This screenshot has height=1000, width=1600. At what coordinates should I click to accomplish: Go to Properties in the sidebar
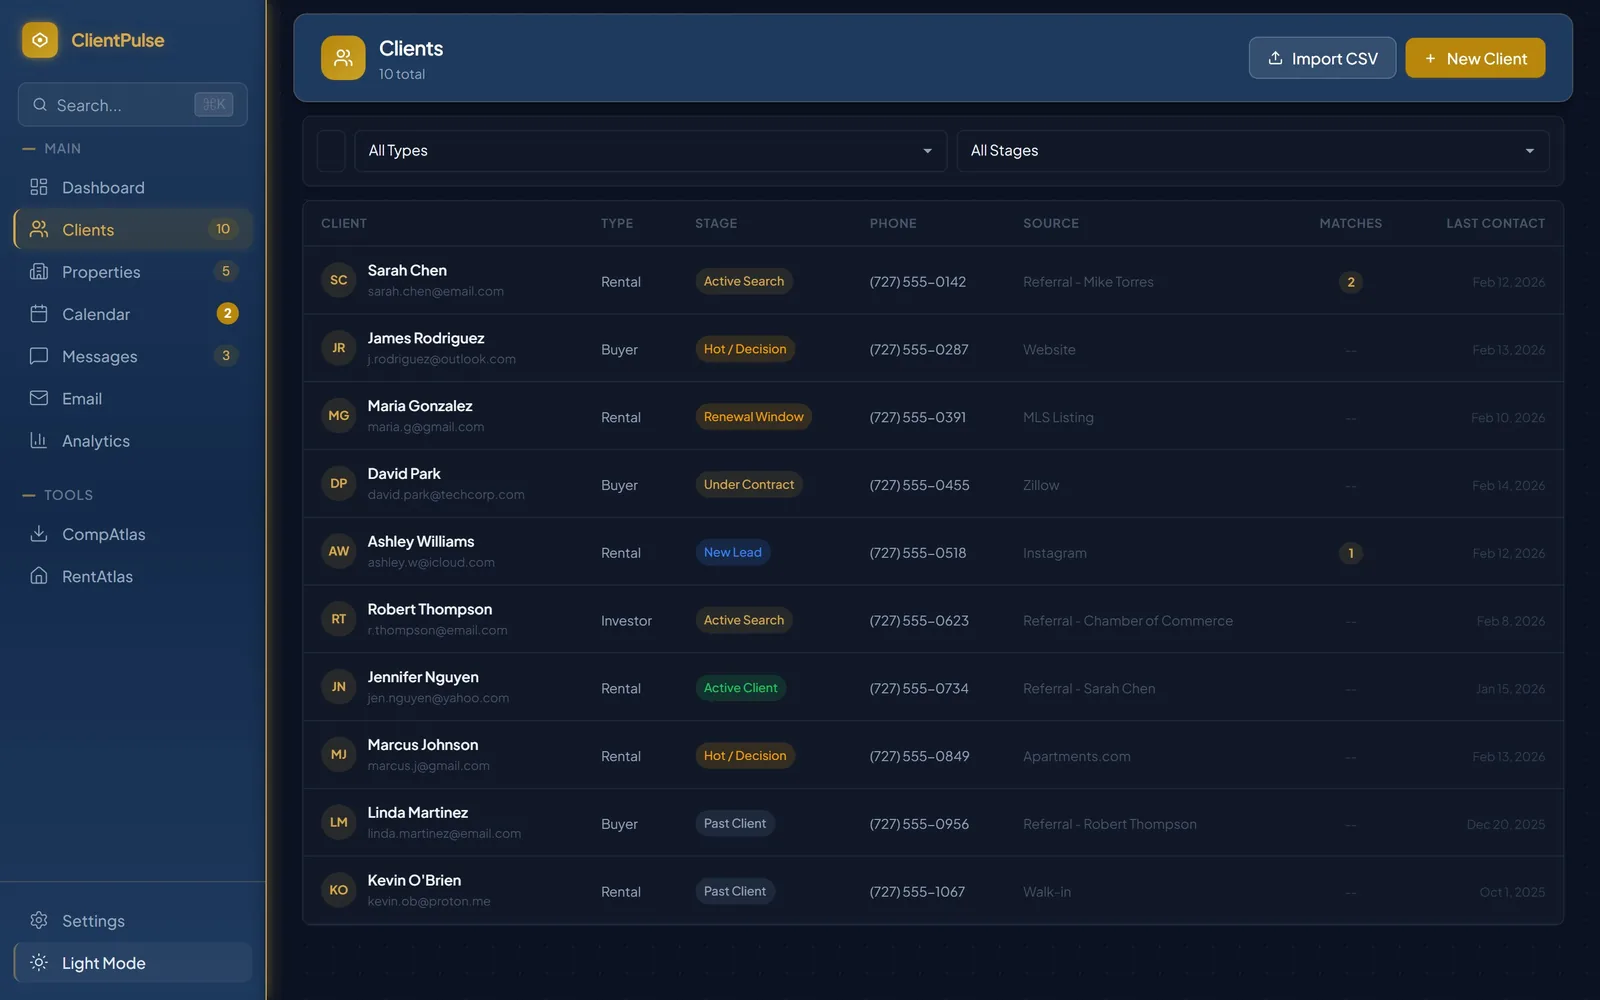coord(133,271)
